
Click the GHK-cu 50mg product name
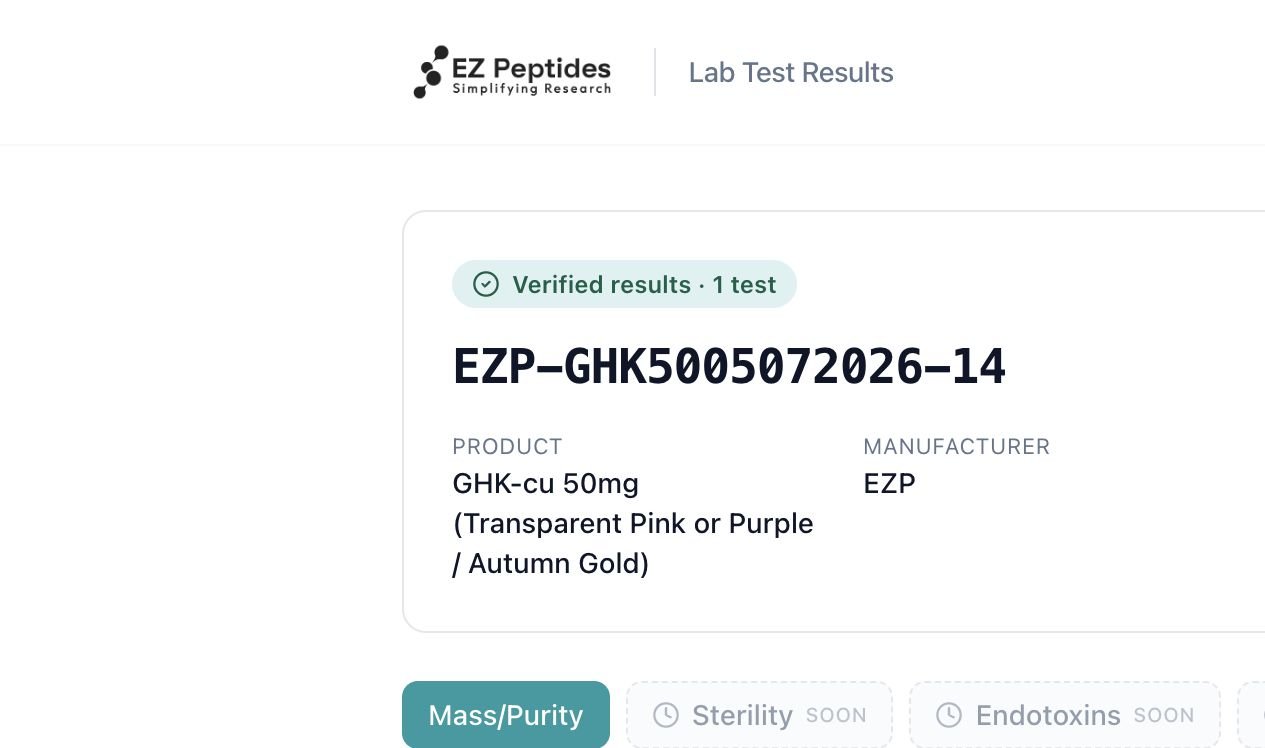point(545,484)
